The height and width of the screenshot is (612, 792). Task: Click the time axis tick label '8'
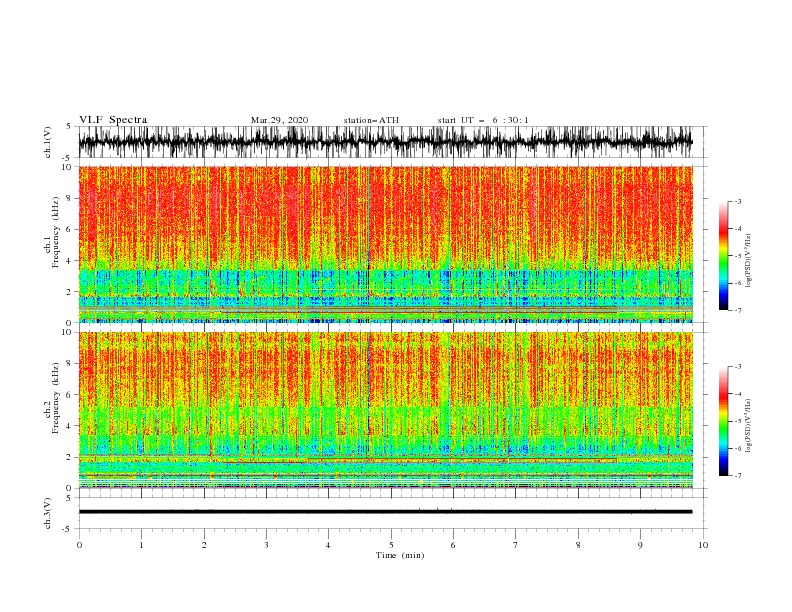click(578, 545)
